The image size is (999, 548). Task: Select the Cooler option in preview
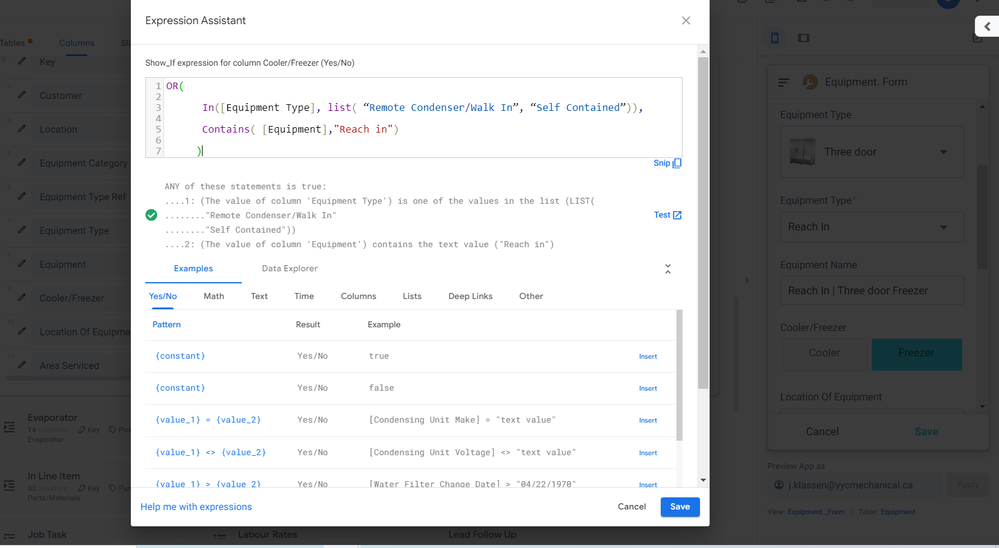point(825,353)
